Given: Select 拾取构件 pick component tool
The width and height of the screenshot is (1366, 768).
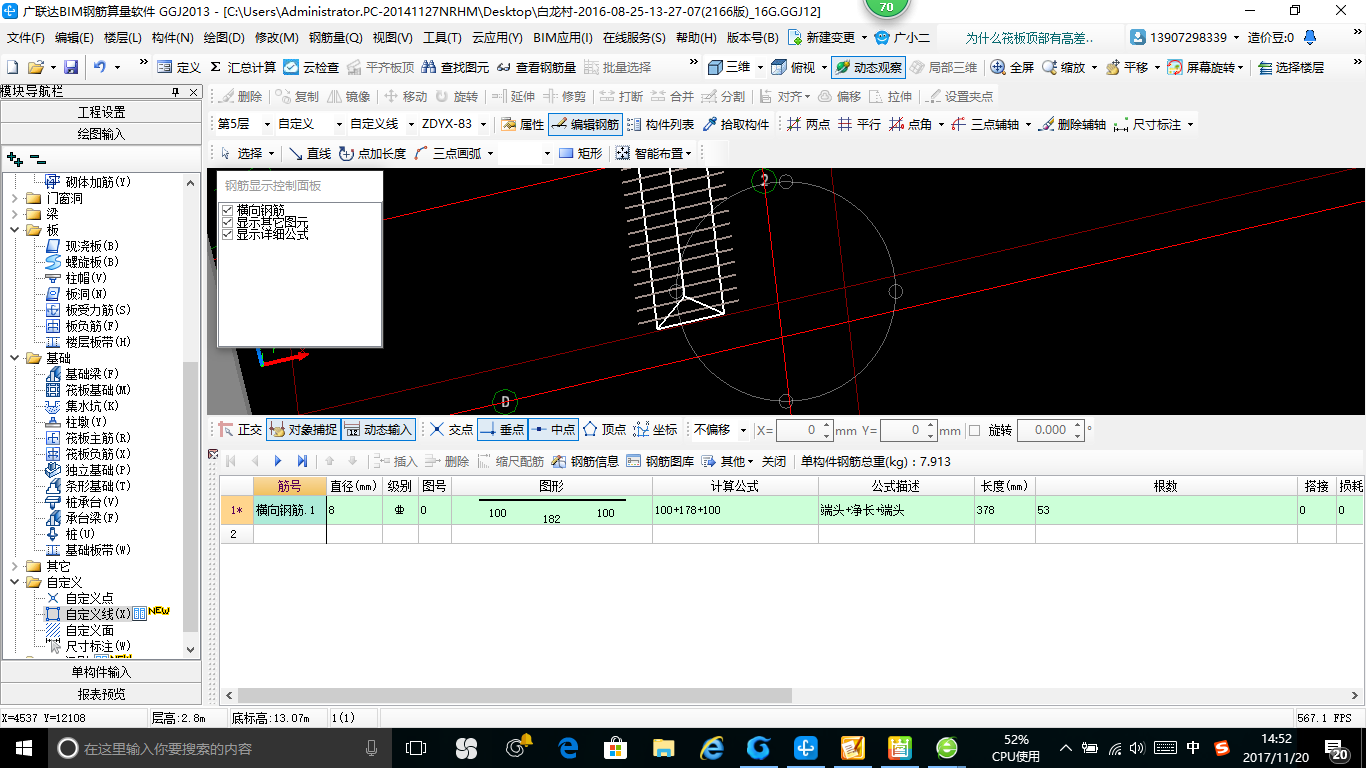Looking at the screenshot, I should (737, 125).
